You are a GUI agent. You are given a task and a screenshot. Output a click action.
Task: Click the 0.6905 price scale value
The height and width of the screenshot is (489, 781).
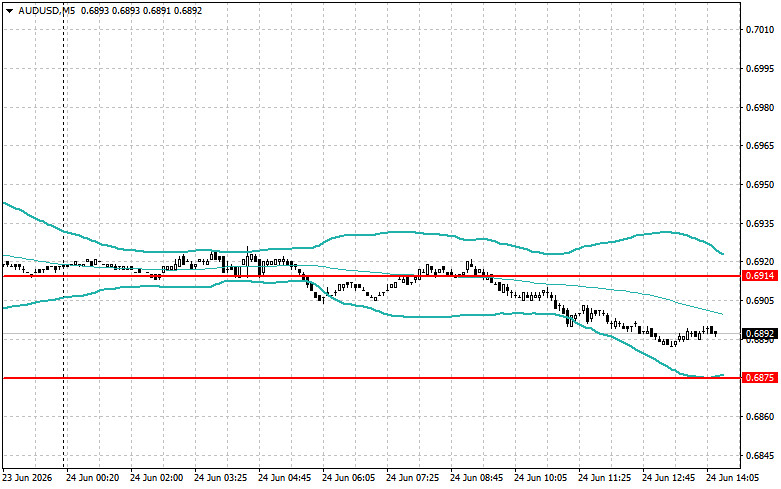pyautogui.click(x=760, y=301)
